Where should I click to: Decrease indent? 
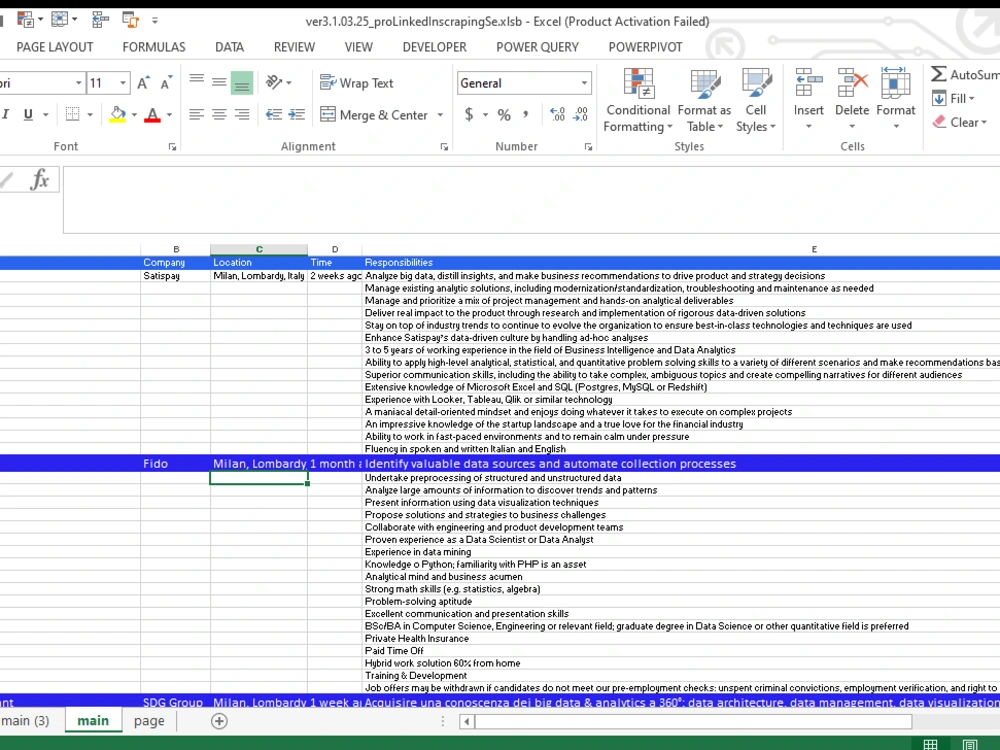[274, 115]
